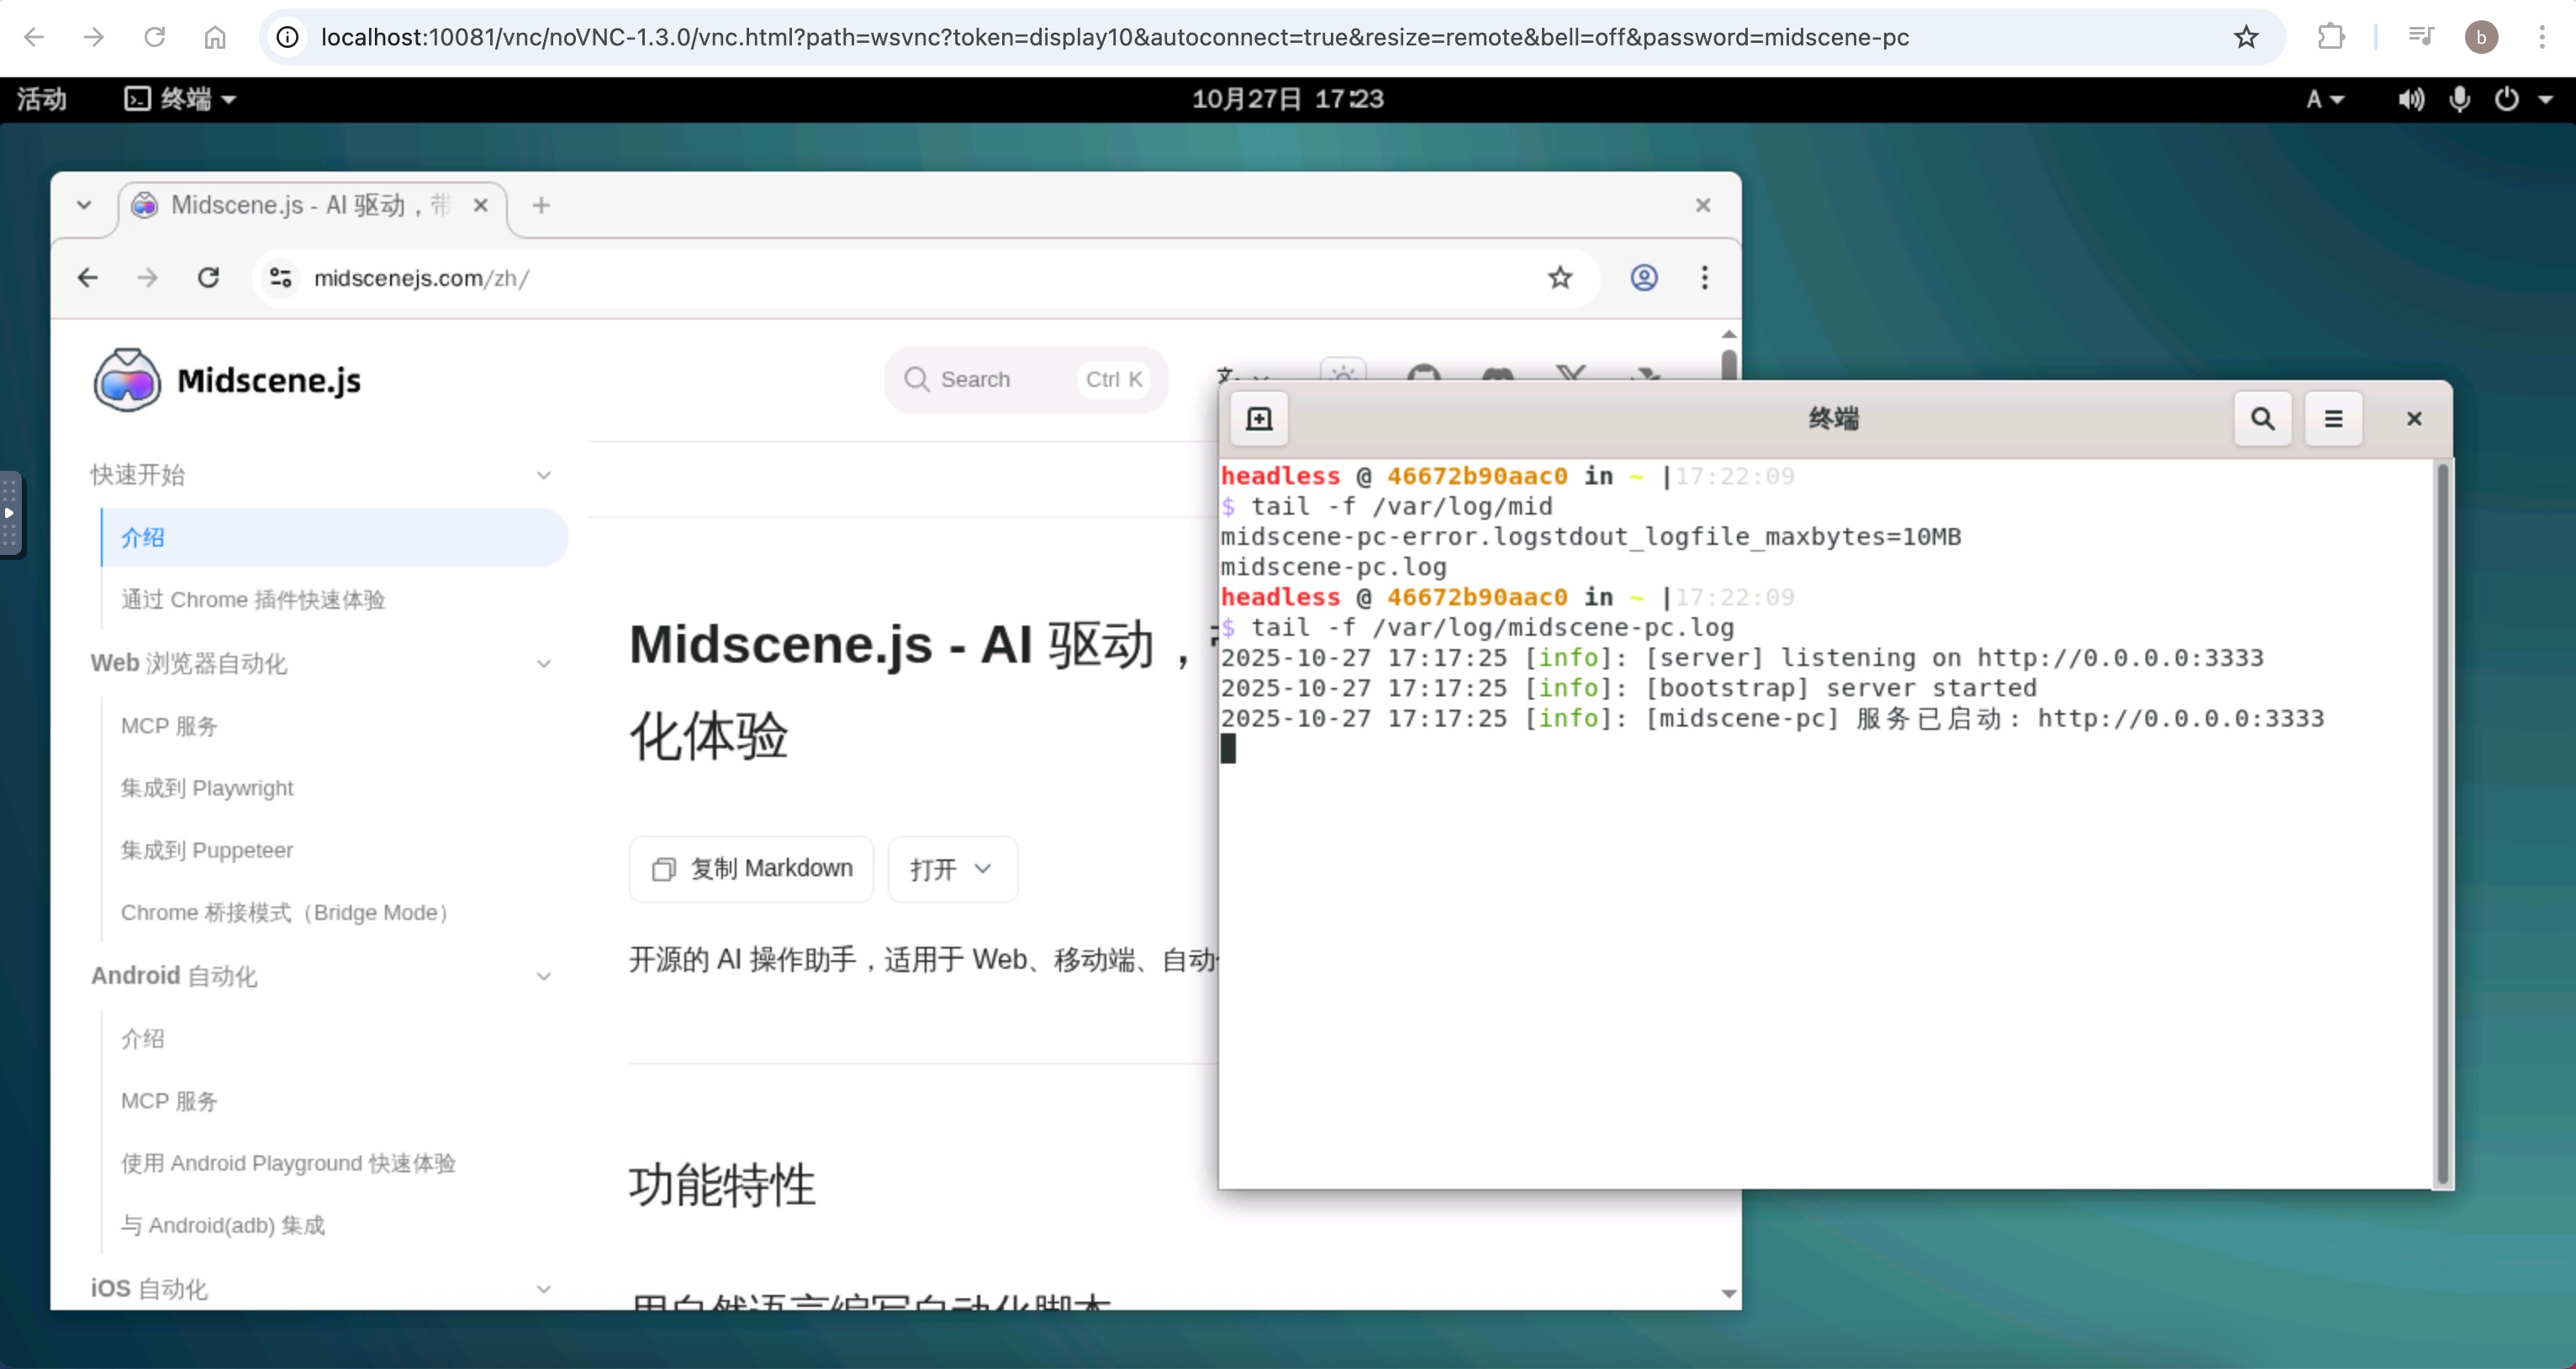Click the terminal new tab icon
The image size is (2576, 1369).
click(1259, 418)
